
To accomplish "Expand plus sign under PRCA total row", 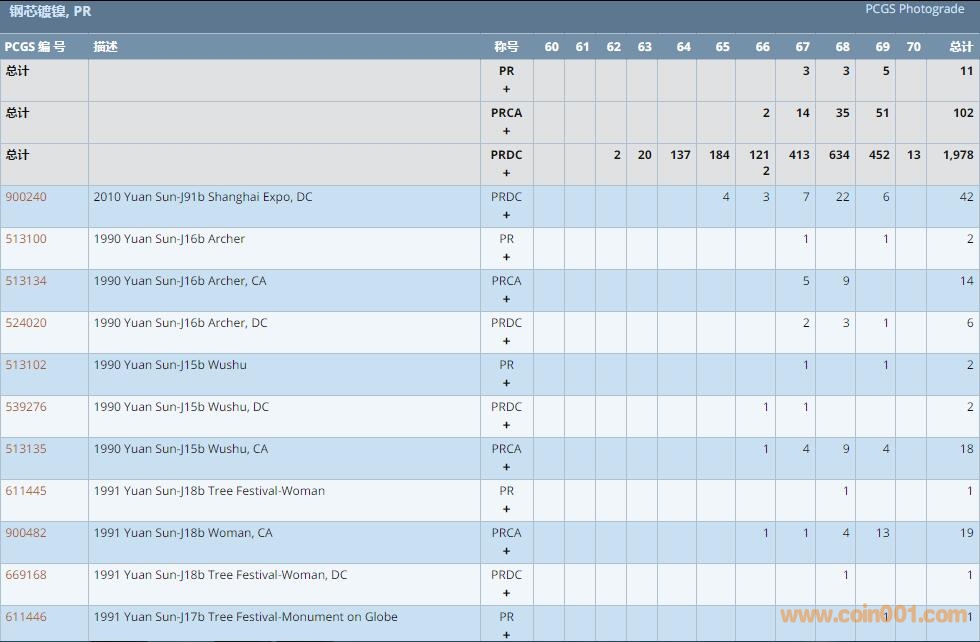I will tap(506, 131).
